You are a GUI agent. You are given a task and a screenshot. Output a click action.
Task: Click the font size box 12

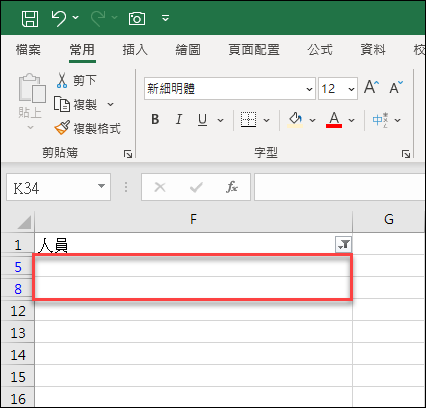click(332, 89)
